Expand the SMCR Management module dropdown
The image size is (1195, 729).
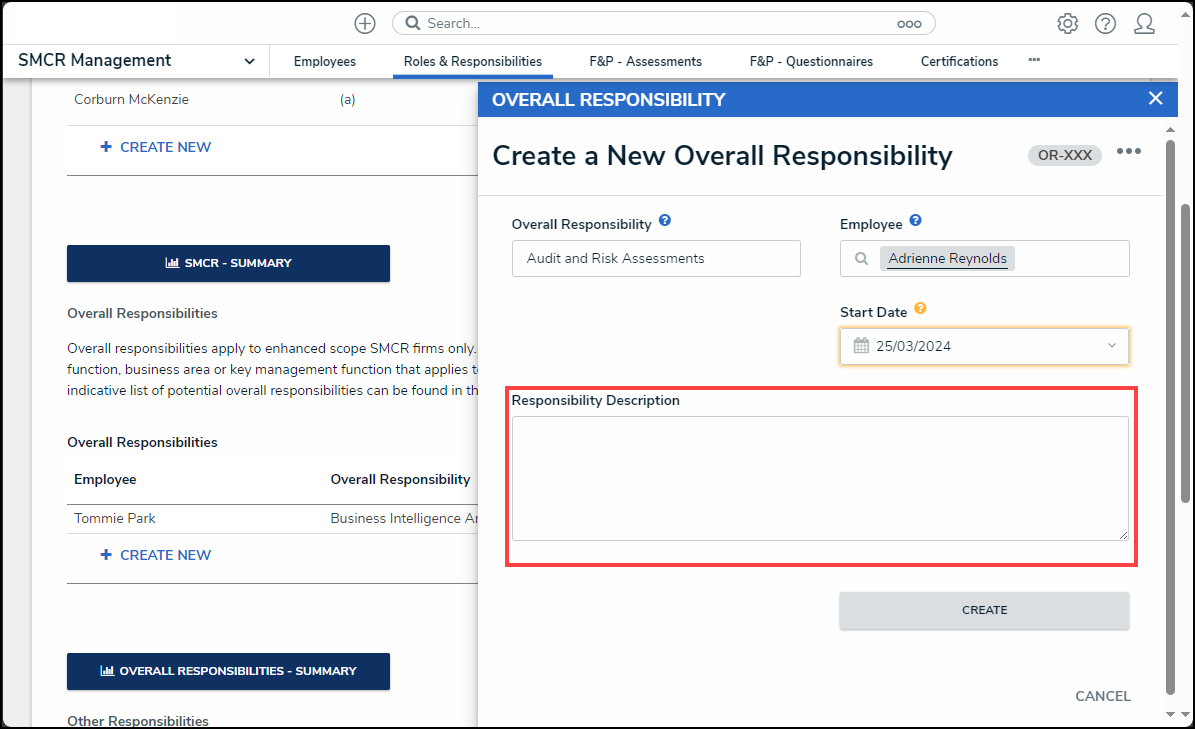tap(249, 60)
